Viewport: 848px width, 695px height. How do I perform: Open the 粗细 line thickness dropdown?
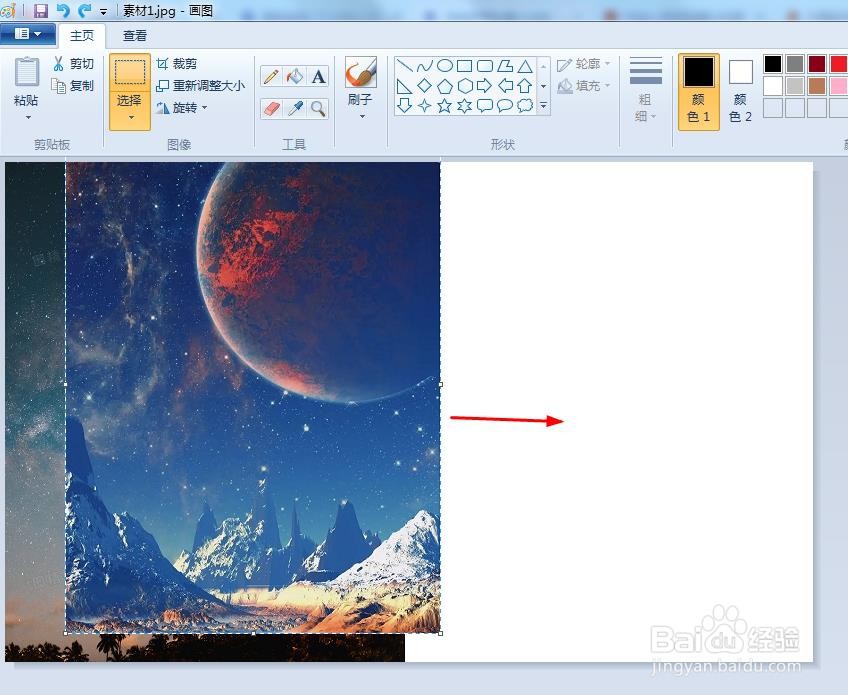point(645,90)
